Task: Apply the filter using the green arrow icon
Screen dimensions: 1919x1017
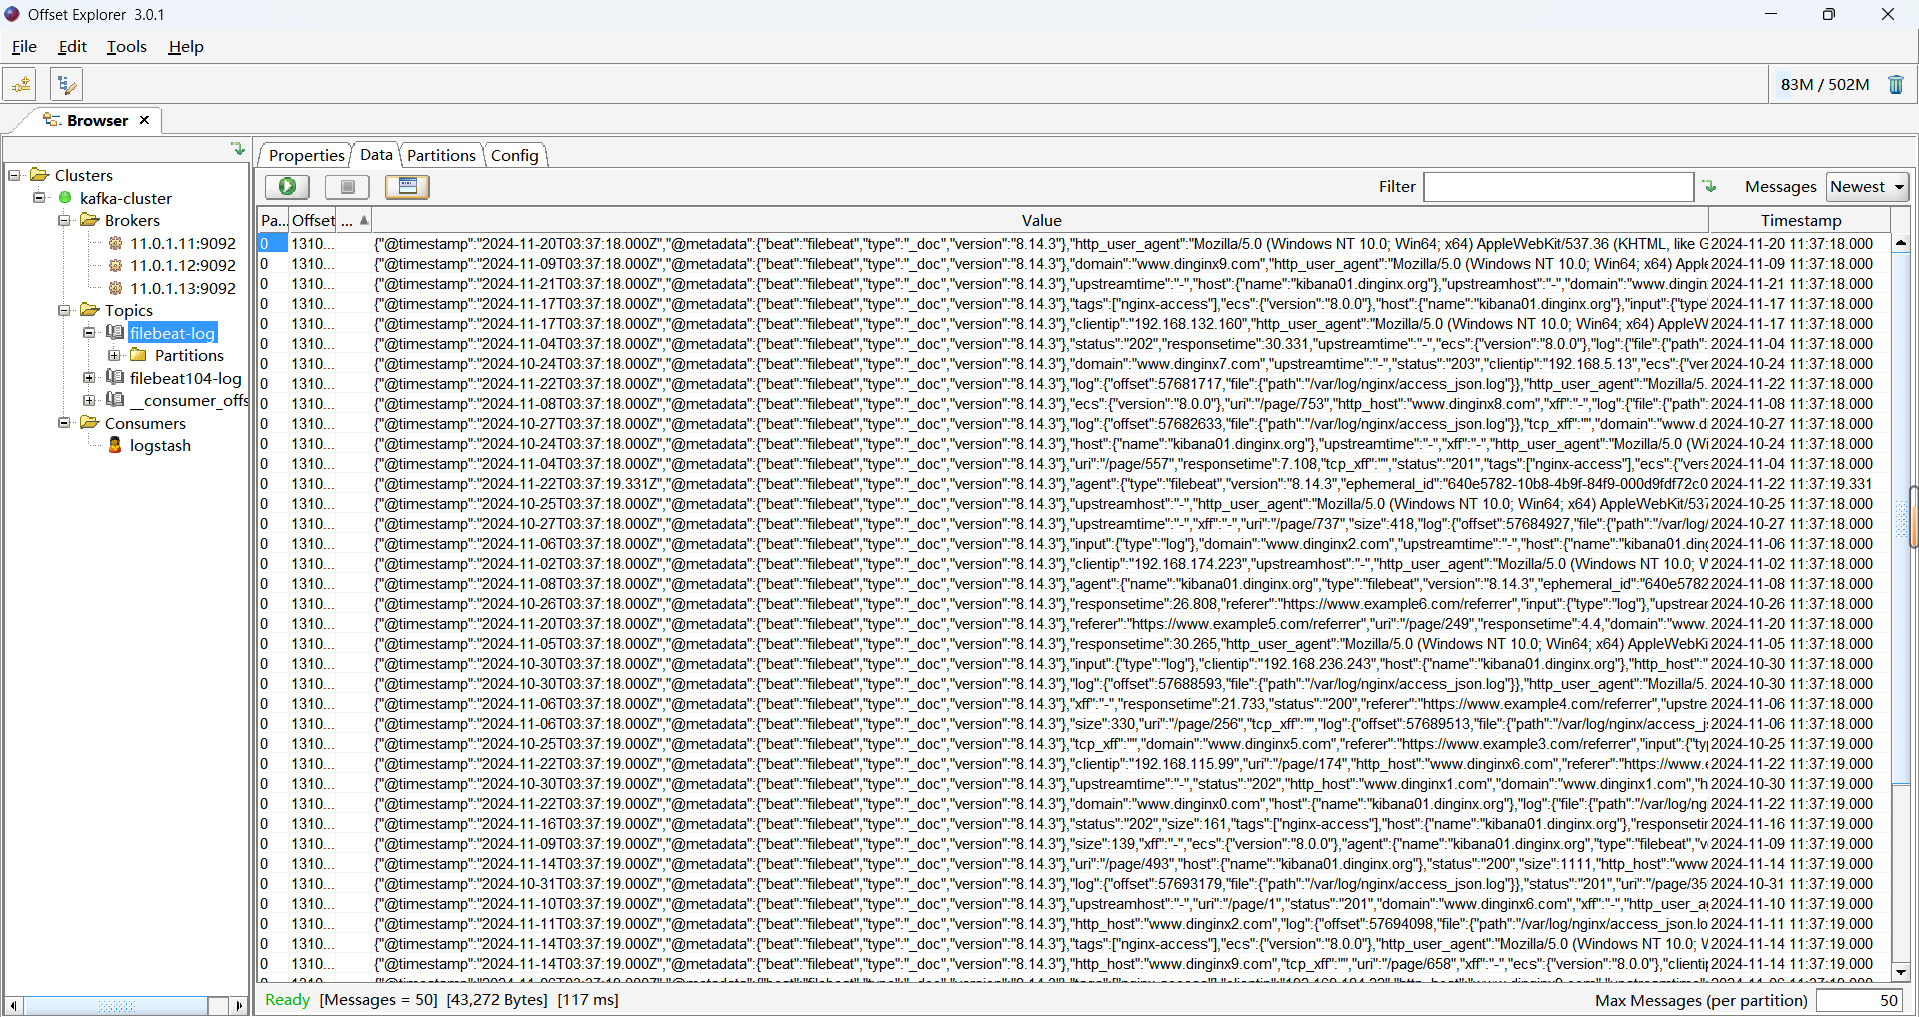Action: coord(1710,186)
